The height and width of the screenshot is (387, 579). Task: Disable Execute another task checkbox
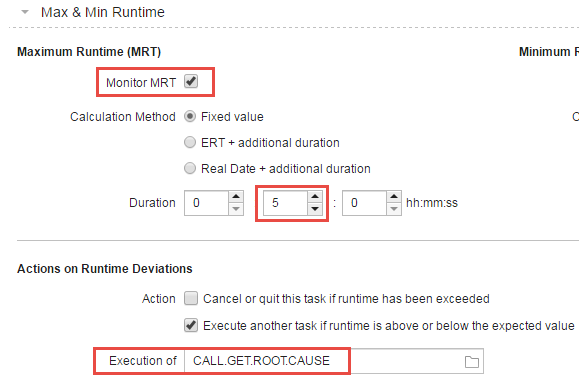coord(191,325)
